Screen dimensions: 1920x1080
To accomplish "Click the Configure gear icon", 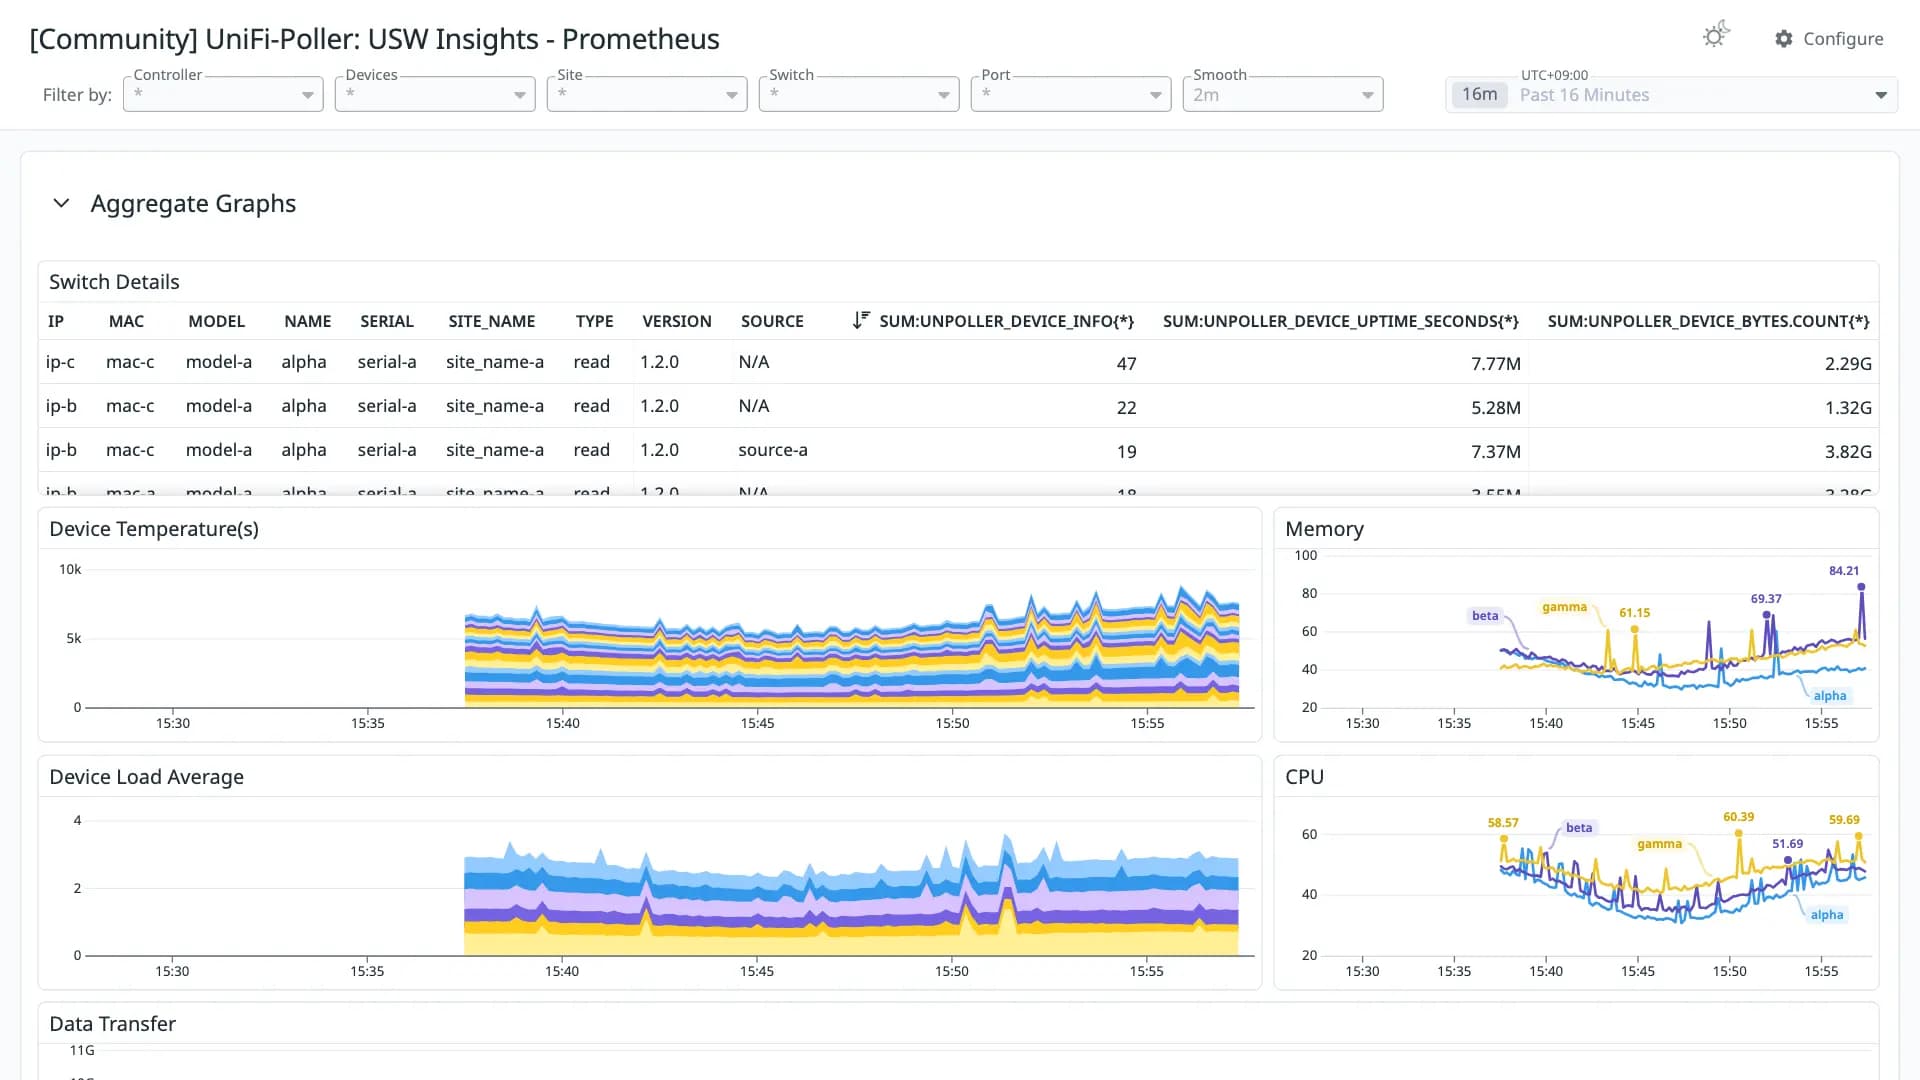I will click(x=1784, y=39).
